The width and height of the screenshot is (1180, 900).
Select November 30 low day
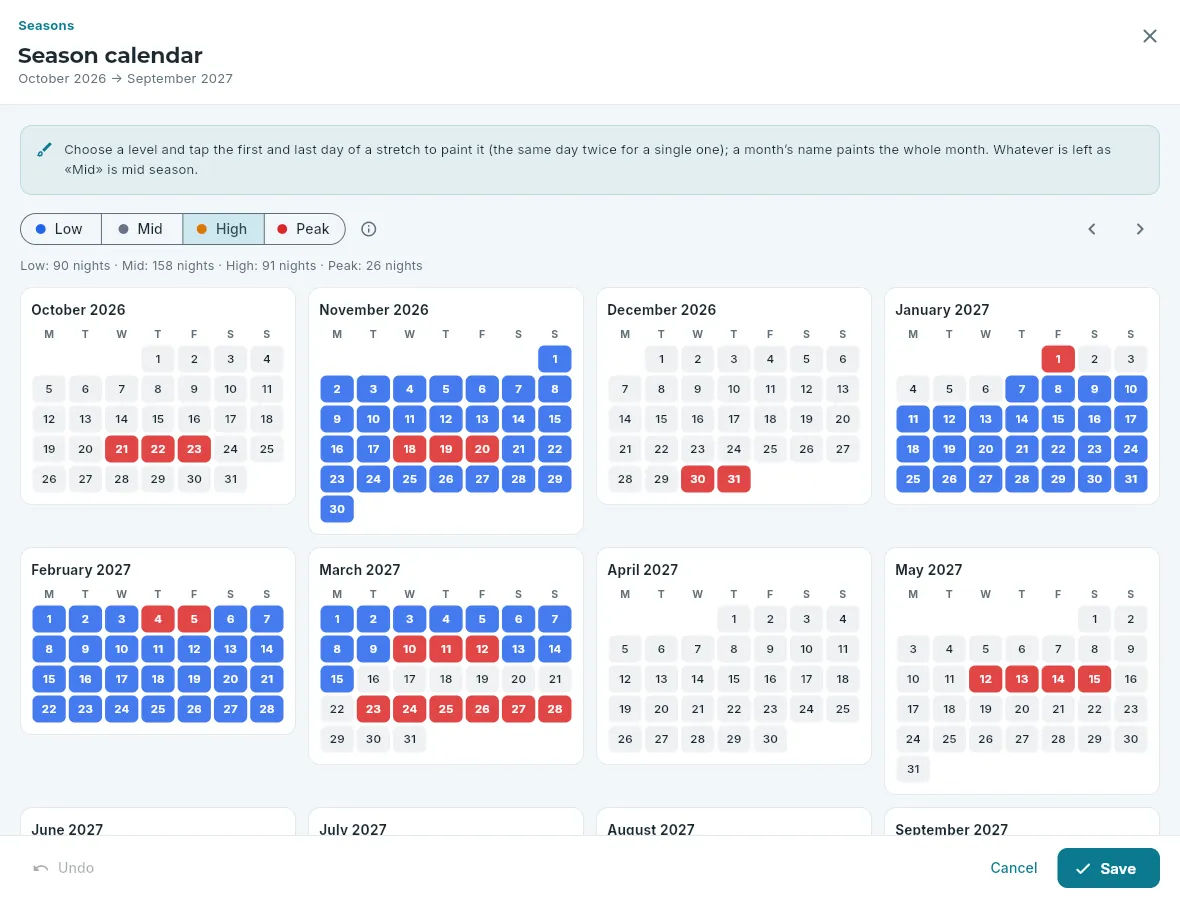click(x=337, y=509)
